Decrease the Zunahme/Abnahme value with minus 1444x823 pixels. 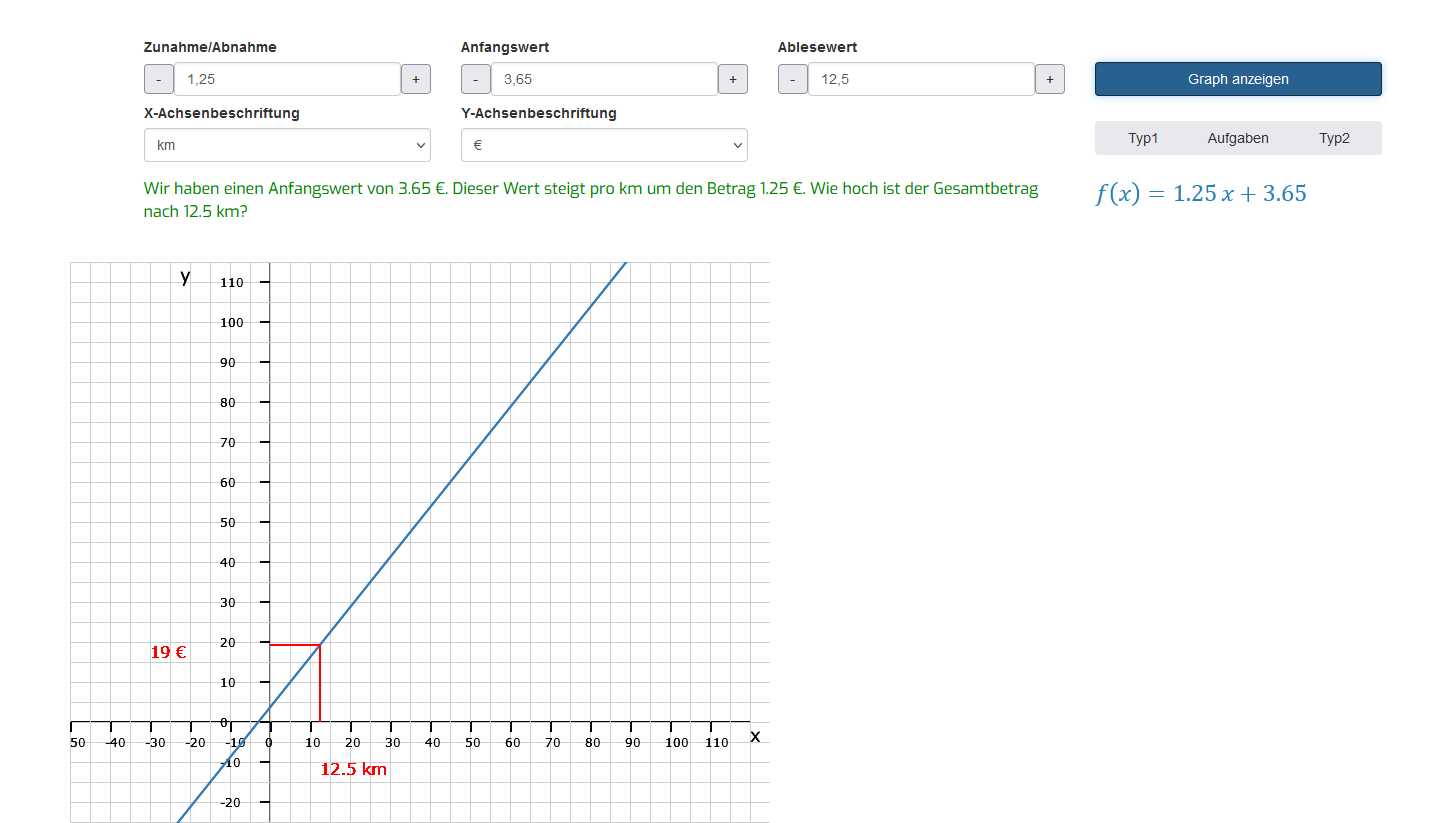click(158, 80)
